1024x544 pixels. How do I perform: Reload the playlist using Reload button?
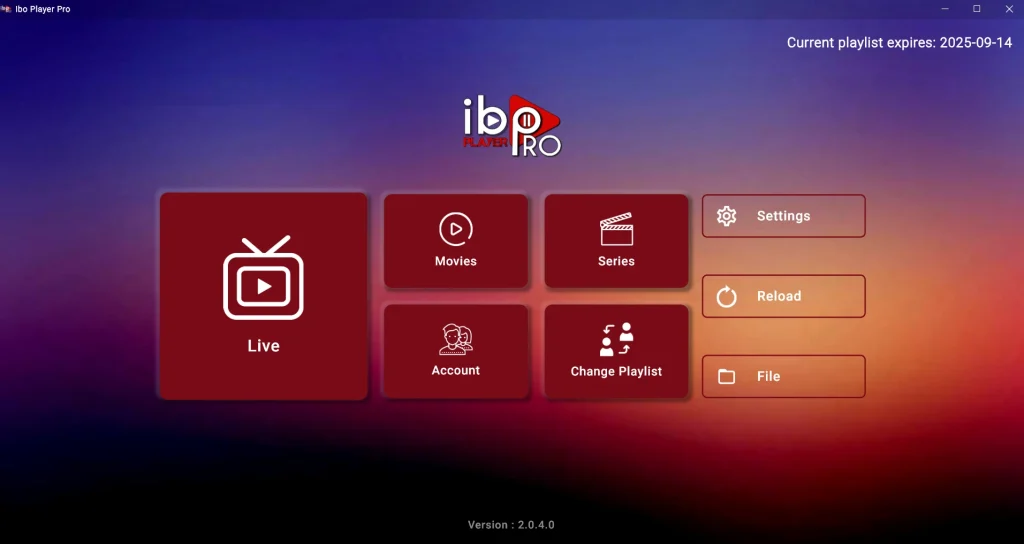point(784,296)
